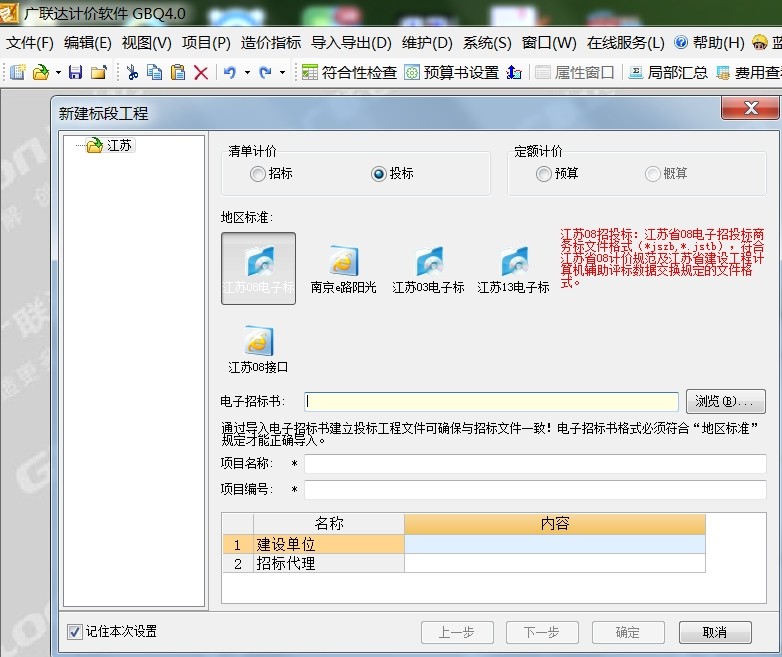Open the 编辑(E) menu
This screenshot has width=782, height=657.
click(88, 43)
